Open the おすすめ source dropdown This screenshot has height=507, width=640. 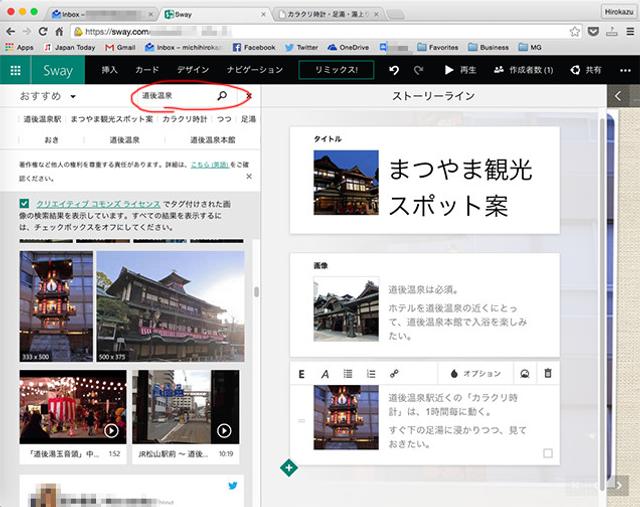click(46, 95)
